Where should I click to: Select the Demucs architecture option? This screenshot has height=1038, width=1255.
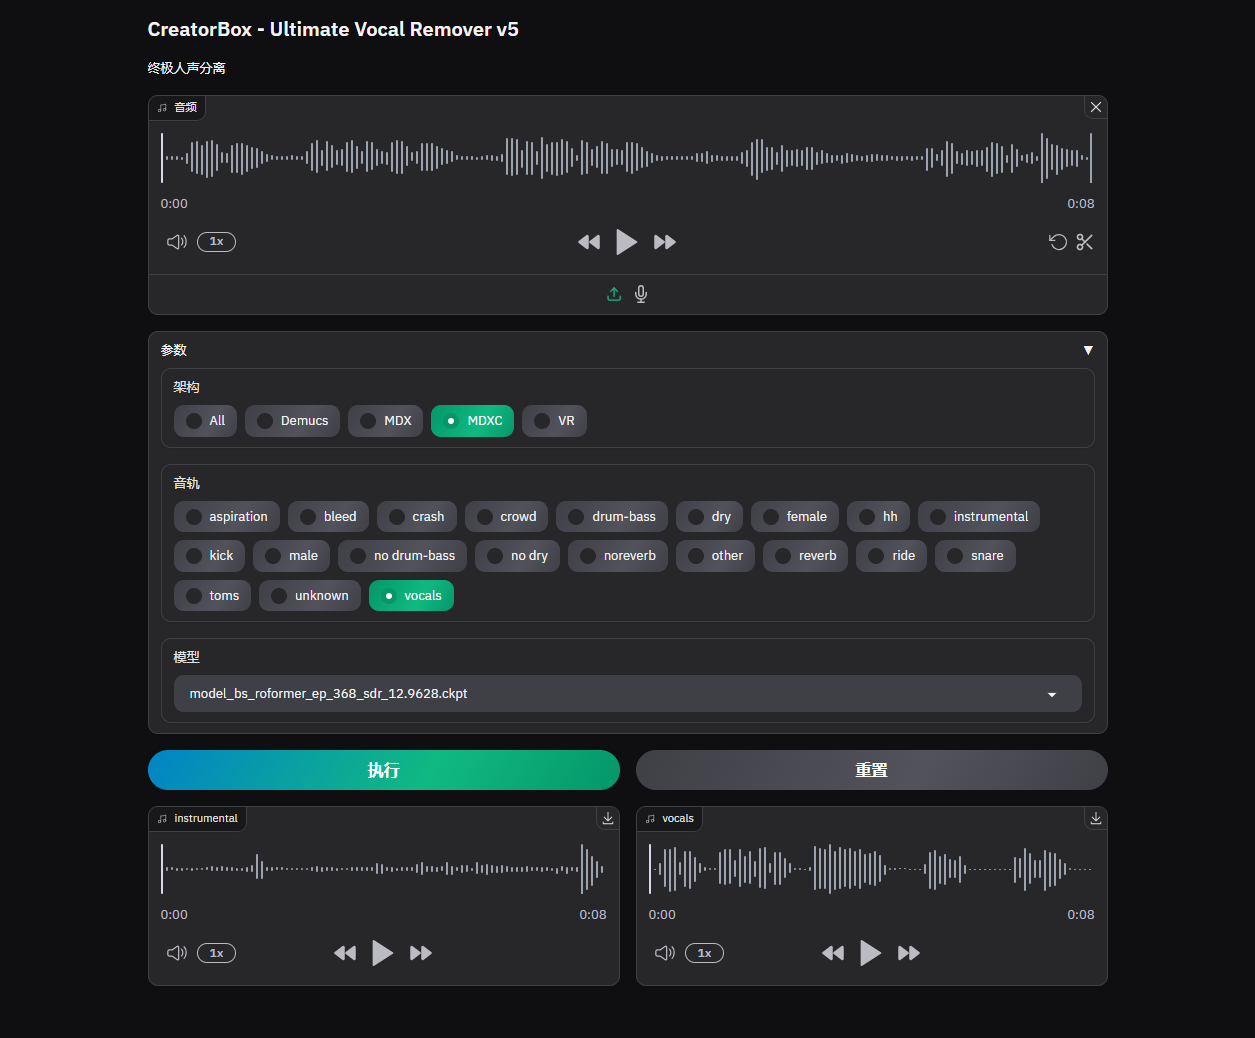click(293, 421)
